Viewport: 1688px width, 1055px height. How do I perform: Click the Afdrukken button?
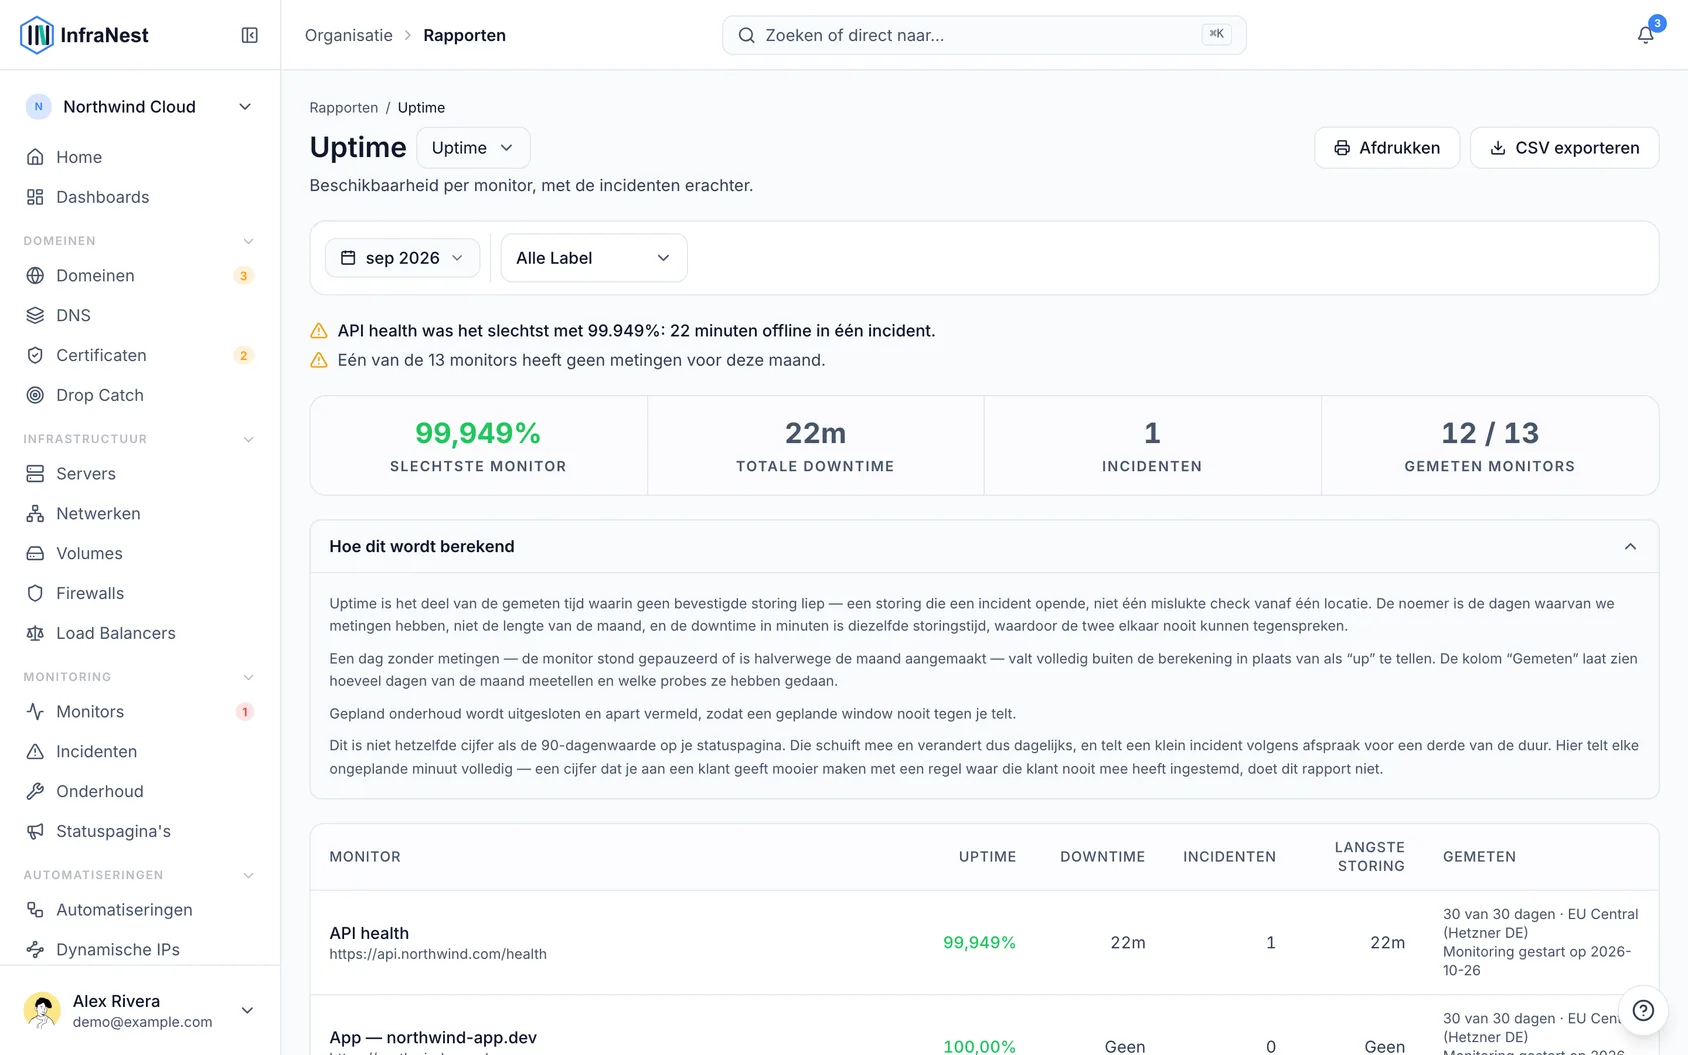(x=1387, y=148)
